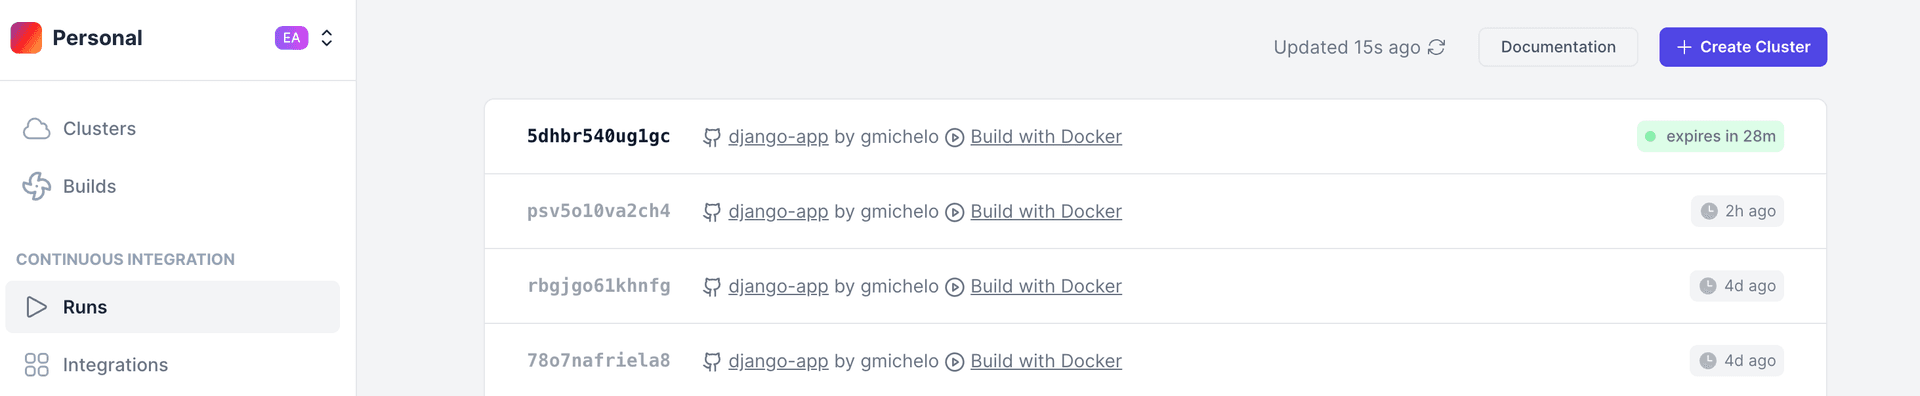Click the Runs play icon in sidebar
This screenshot has width=1920, height=396.
pyautogui.click(x=37, y=307)
